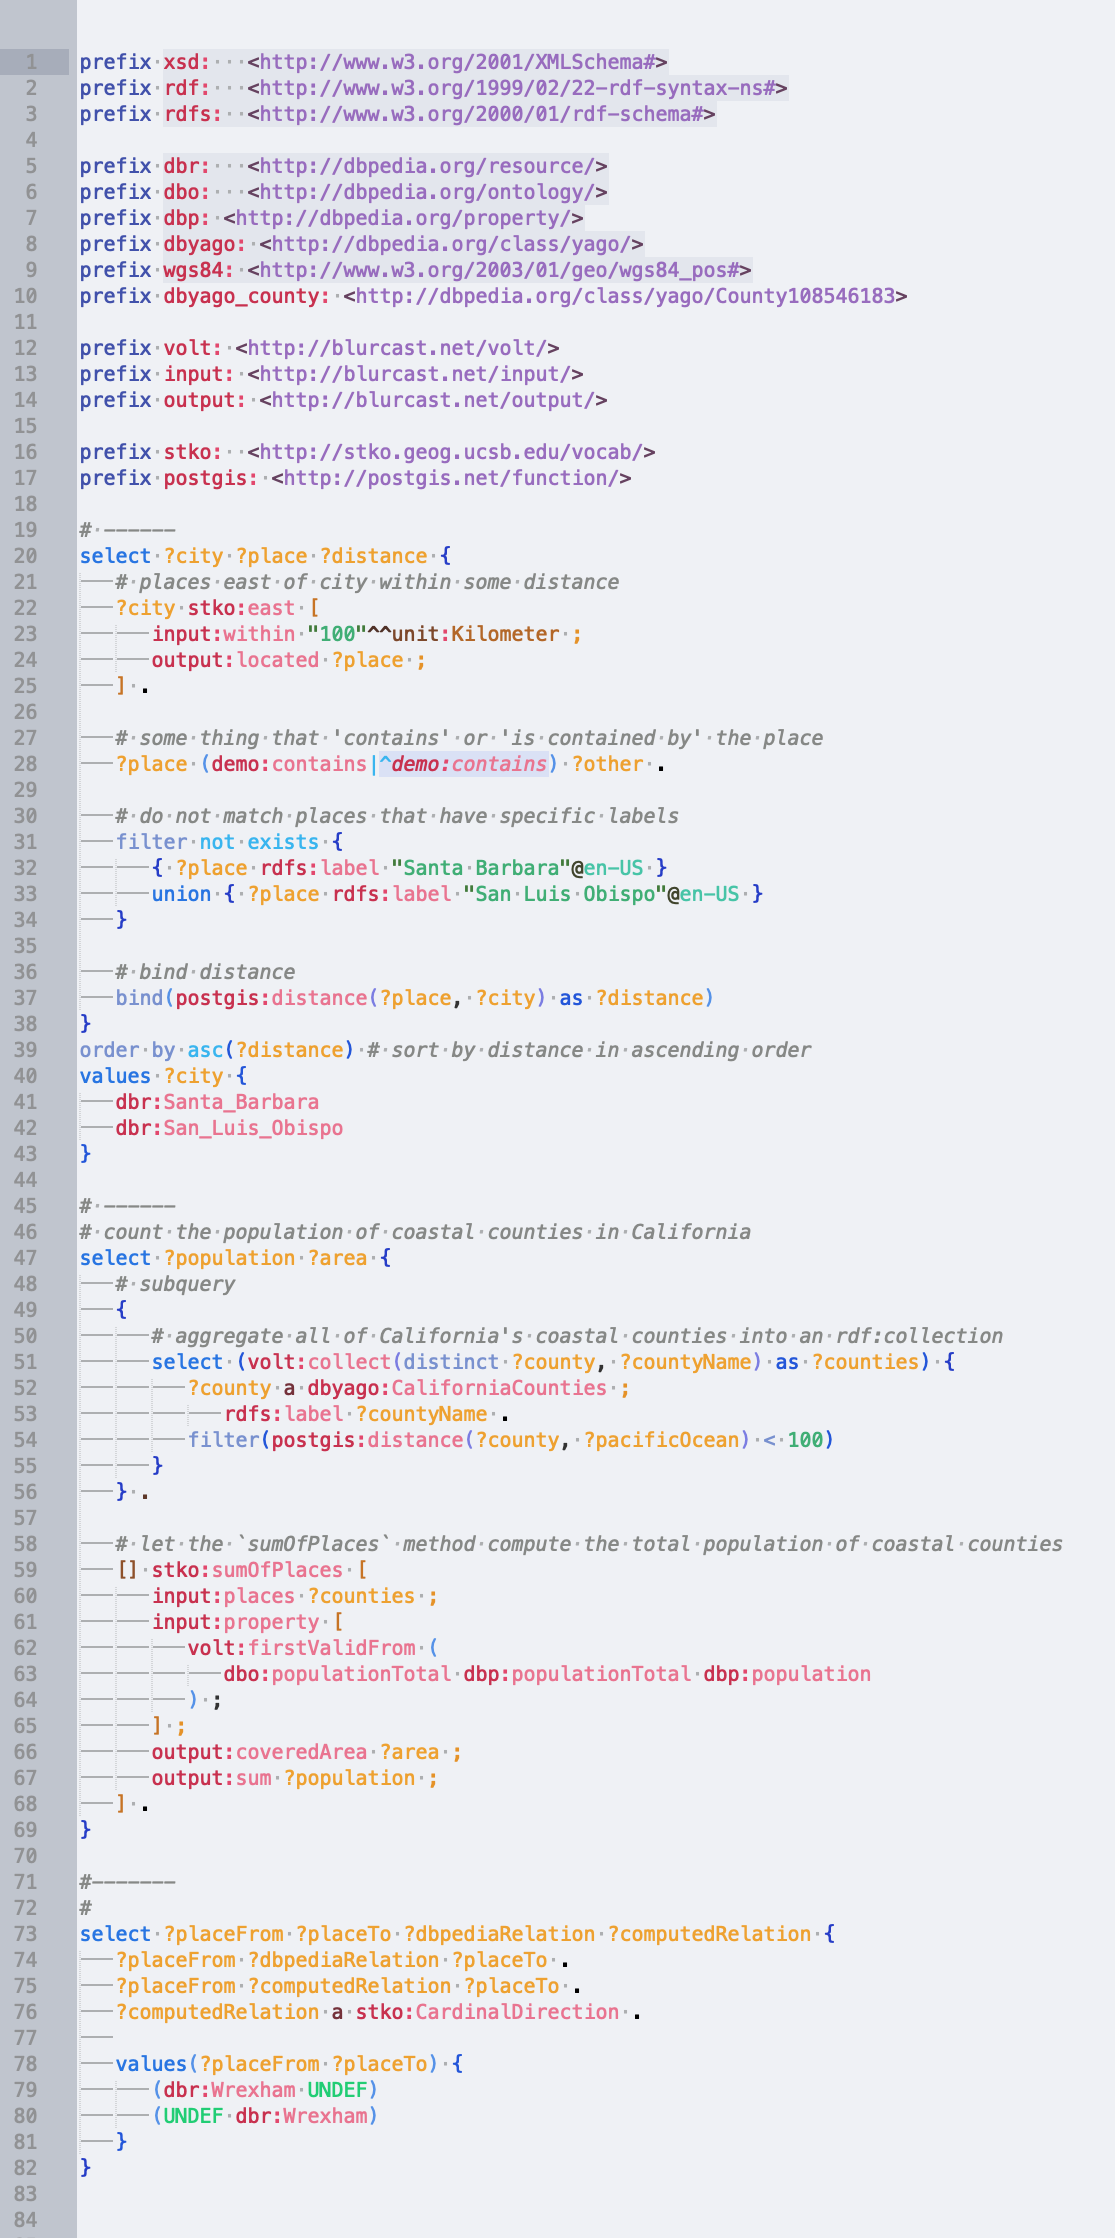This screenshot has height=2238, width=1115.
Task: Click 'dbp:population' at end of line 63
Action: [787, 1674]
